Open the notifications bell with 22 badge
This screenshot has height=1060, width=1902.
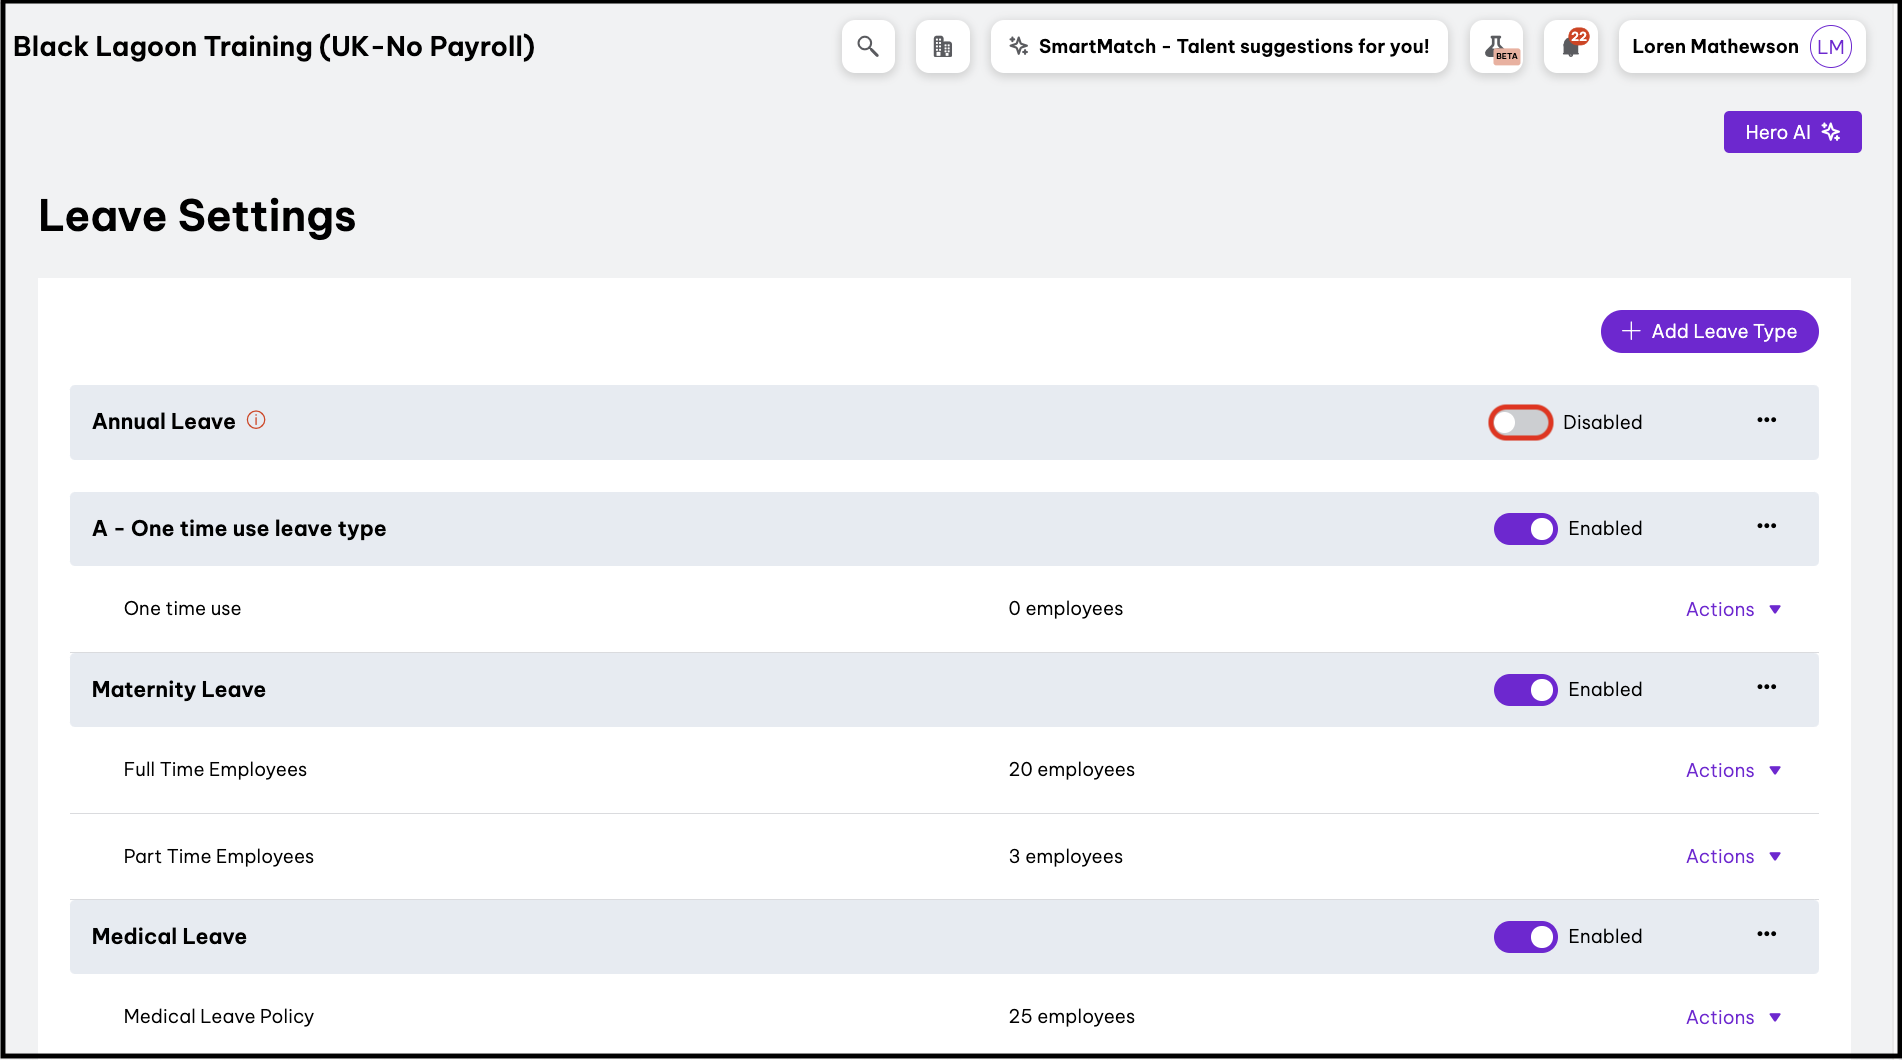coord(1570,47)
